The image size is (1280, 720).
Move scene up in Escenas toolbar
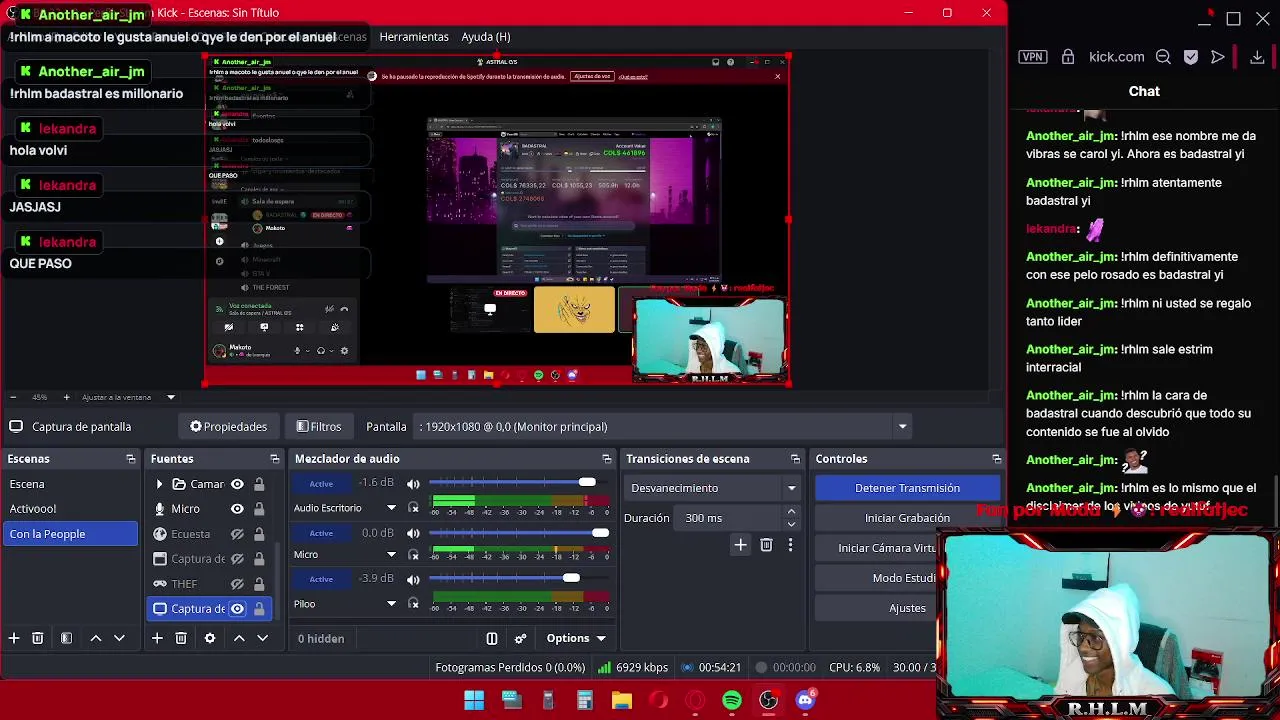pos(96,638)
